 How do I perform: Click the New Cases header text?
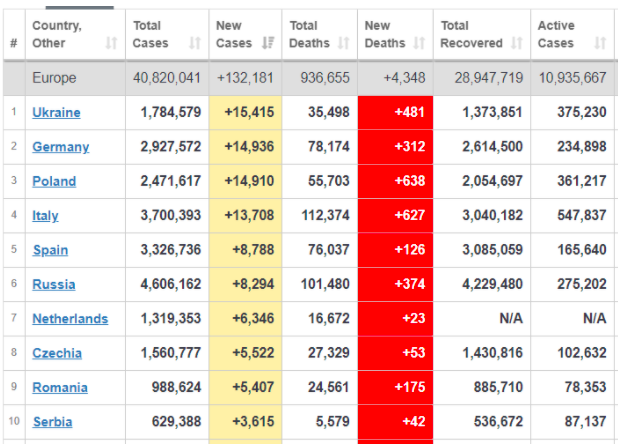point(234,34)
